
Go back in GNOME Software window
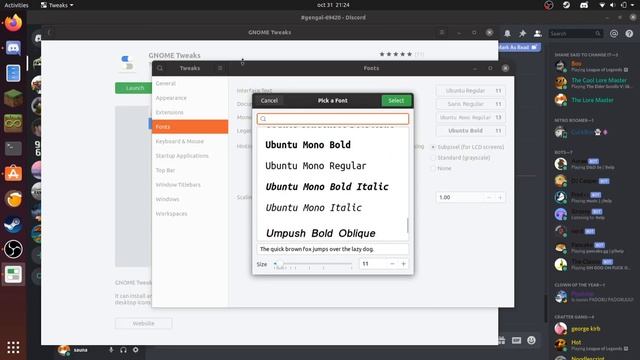pyautogui.click(x=49, y=32)
